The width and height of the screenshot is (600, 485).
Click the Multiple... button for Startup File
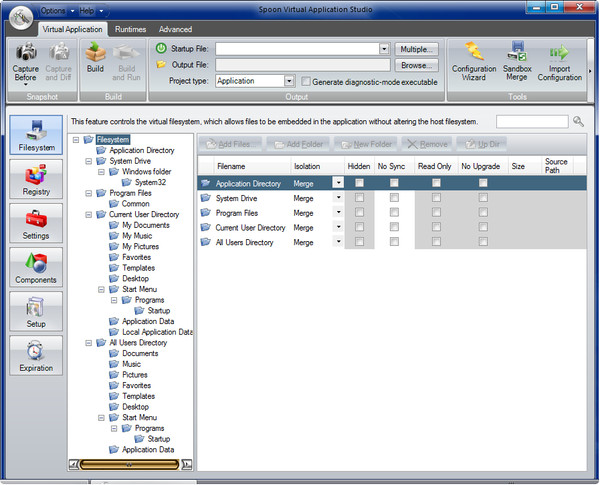pyautogui.click(x=416, y=48)
